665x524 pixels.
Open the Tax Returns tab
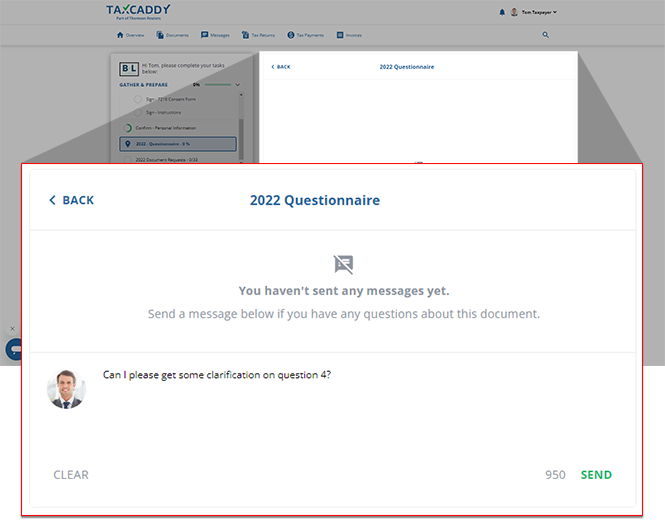tap(258, 35)
